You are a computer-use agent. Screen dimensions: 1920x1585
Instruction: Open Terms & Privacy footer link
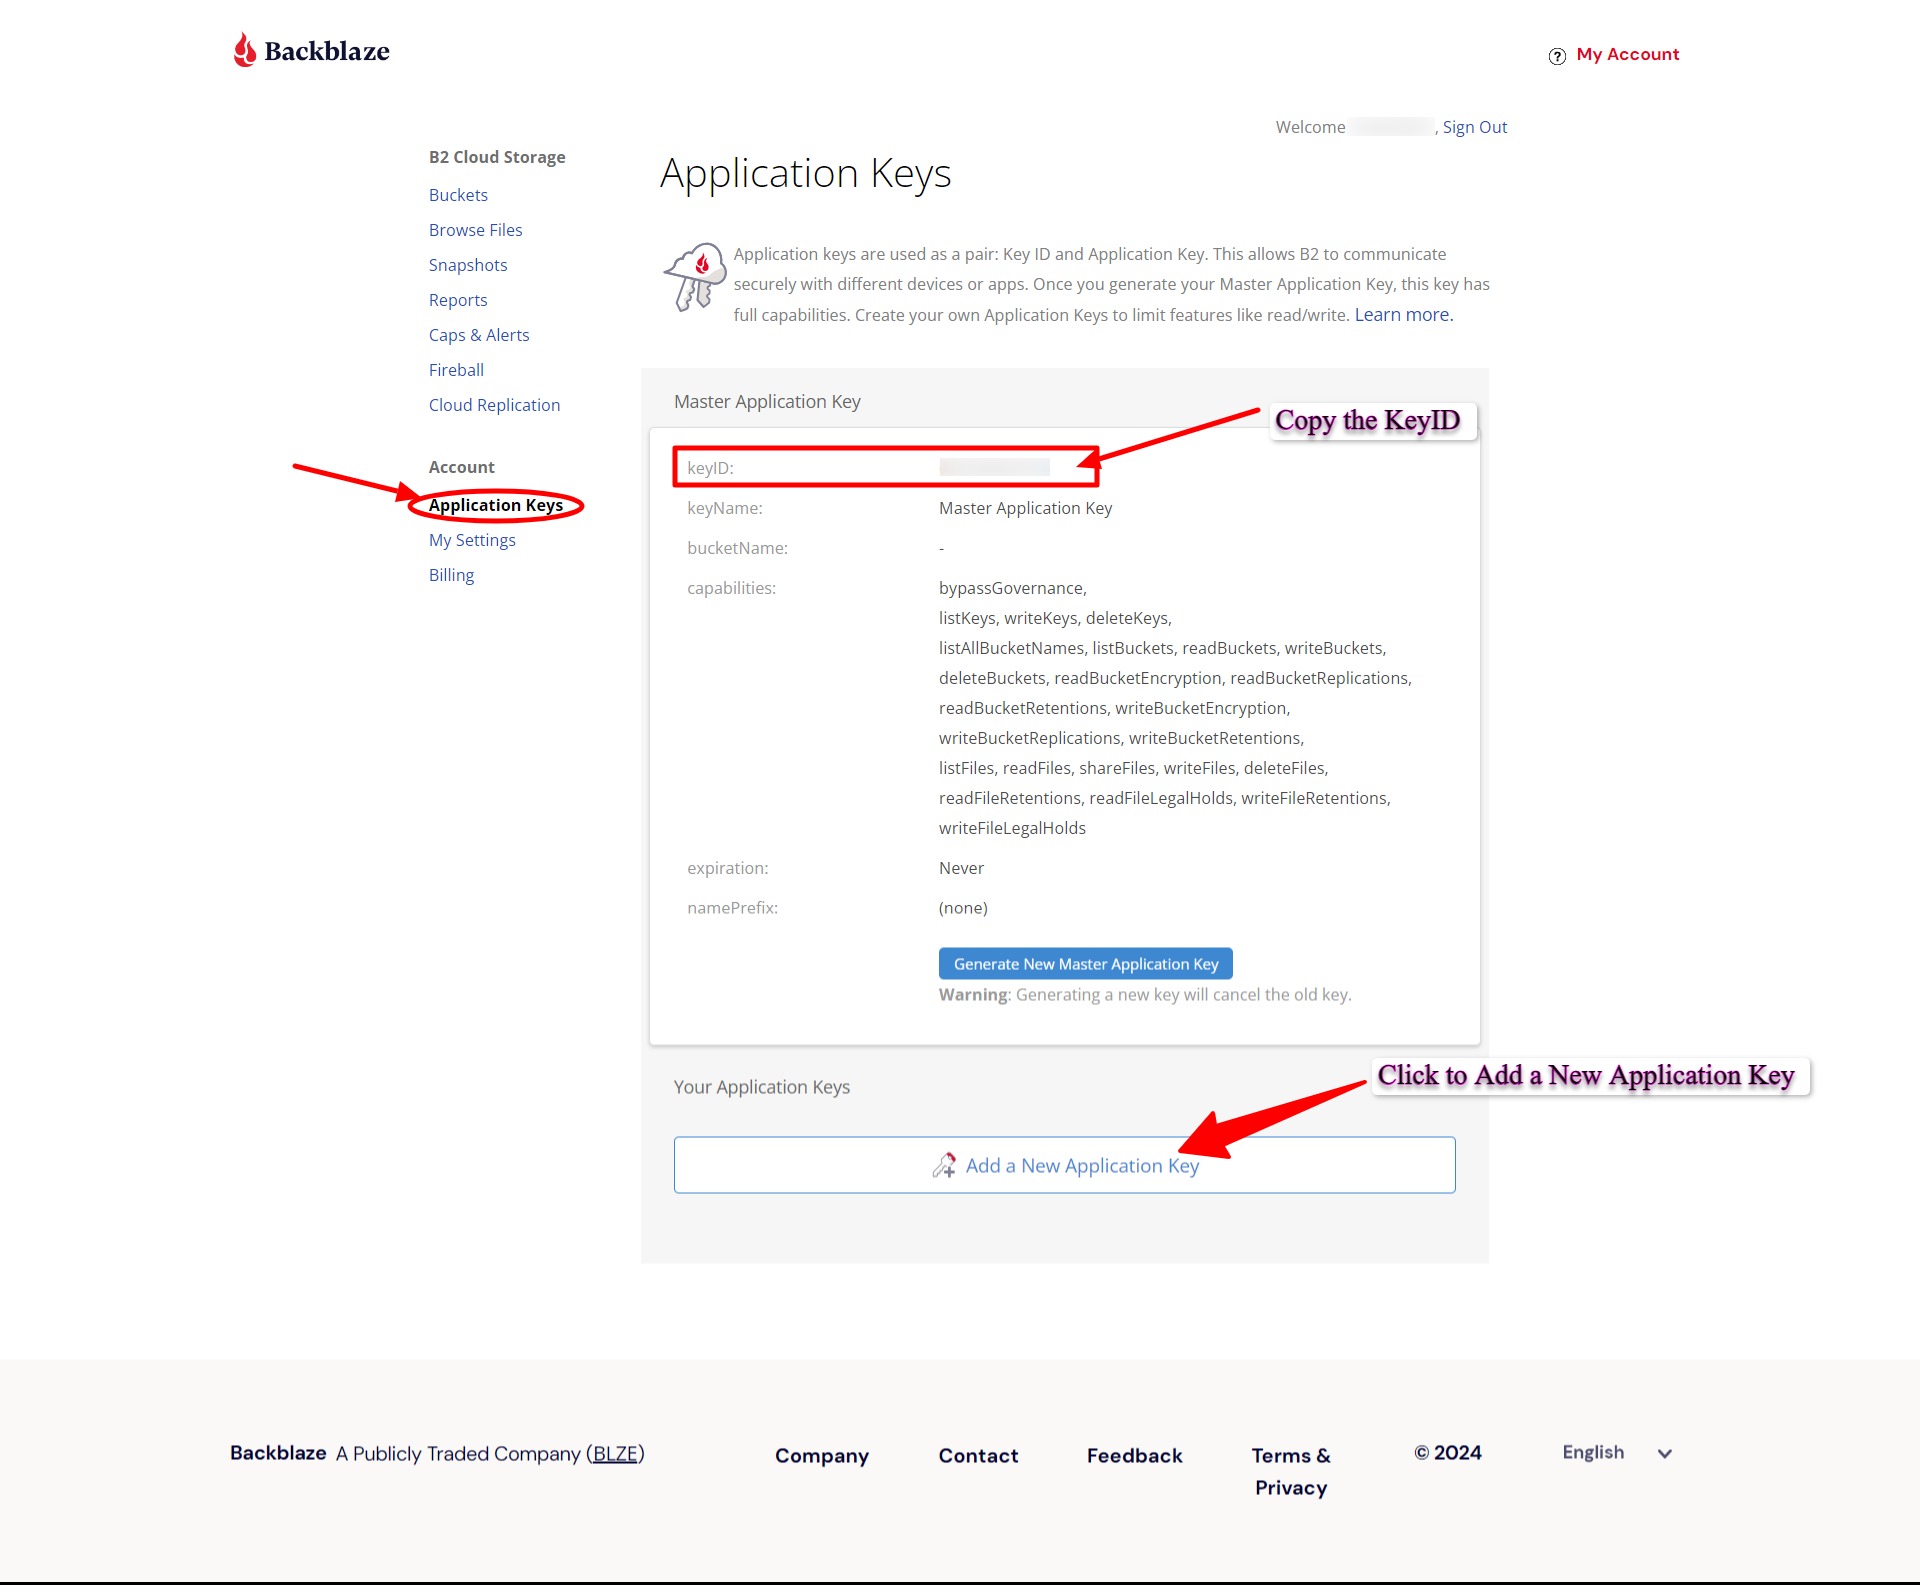(x=1291, y=1472)
